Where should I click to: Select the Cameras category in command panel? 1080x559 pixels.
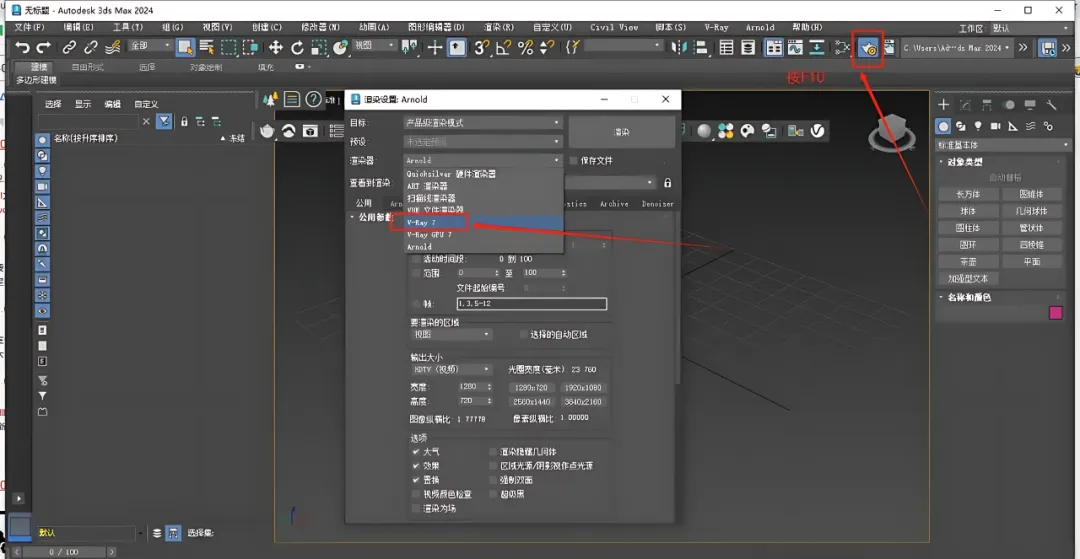coord(995,126)
